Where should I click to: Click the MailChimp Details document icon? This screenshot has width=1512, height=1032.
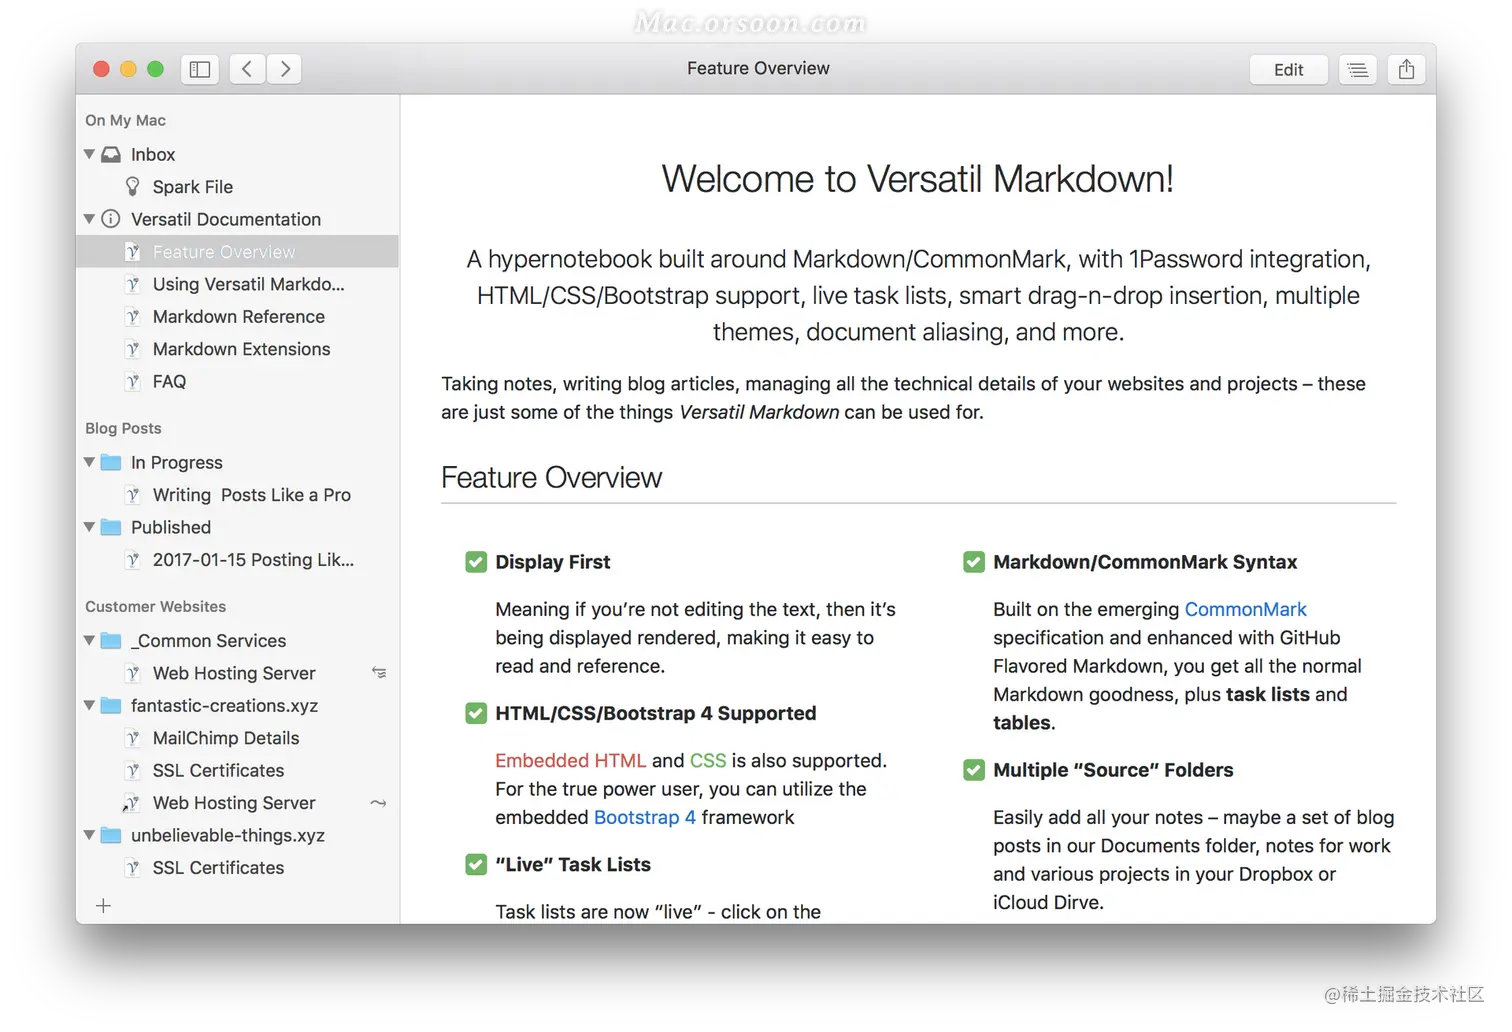(x=132, y=738)
